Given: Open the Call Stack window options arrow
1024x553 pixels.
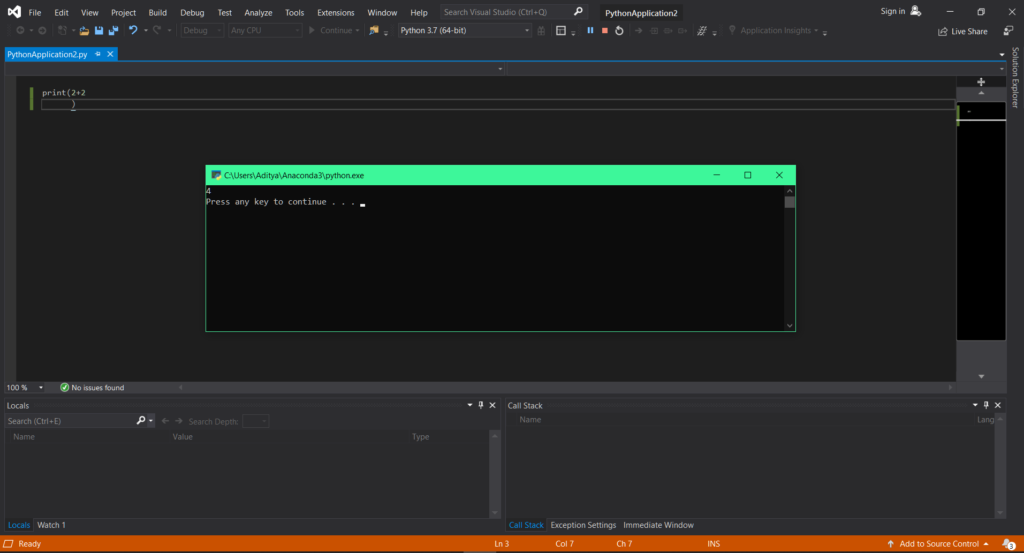Looking at the screenshot, I should [x=975, y=405].
